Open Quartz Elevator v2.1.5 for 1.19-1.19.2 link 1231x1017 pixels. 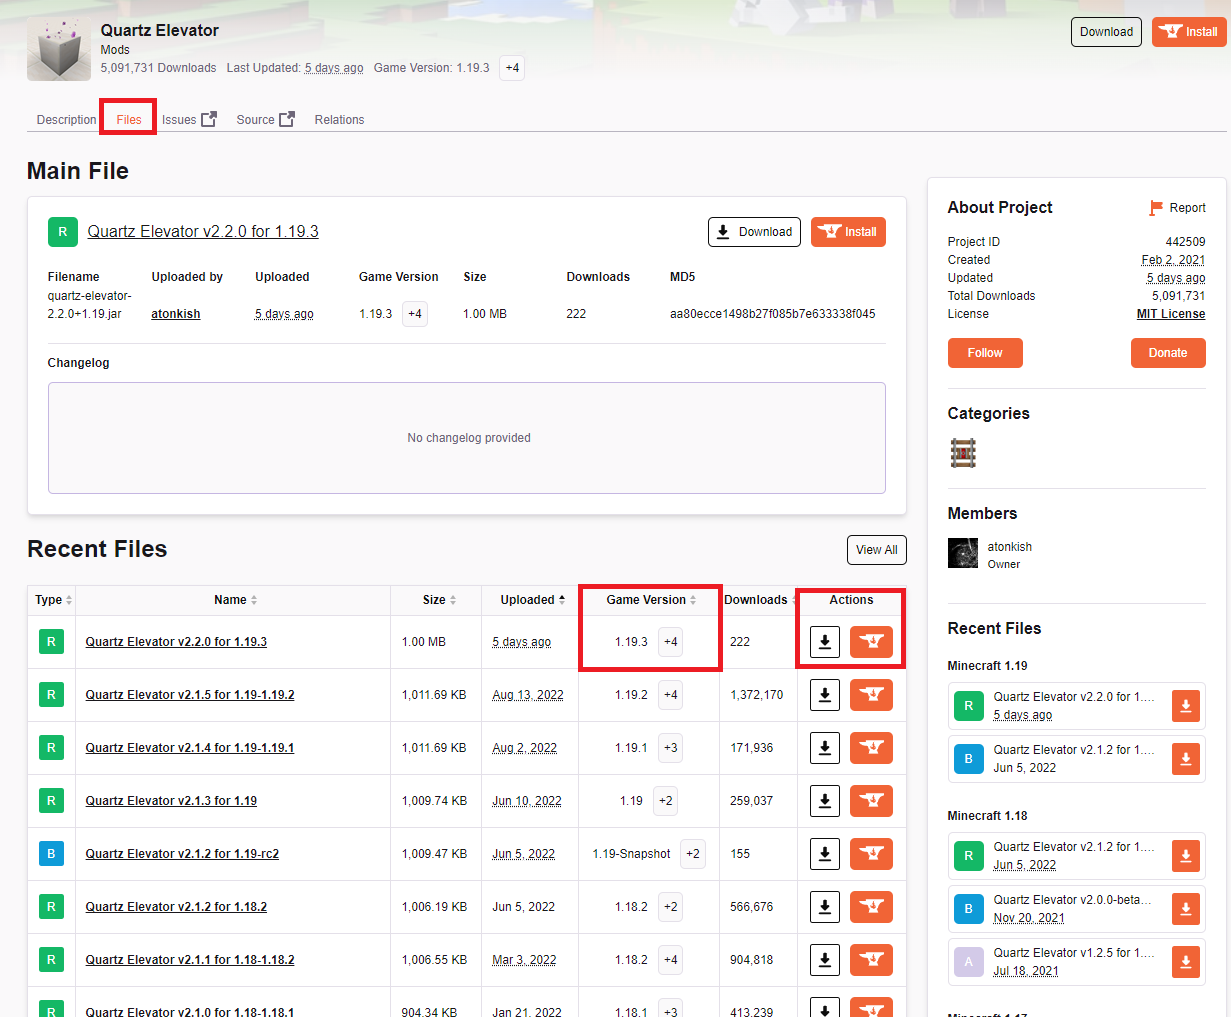point(190,695)
